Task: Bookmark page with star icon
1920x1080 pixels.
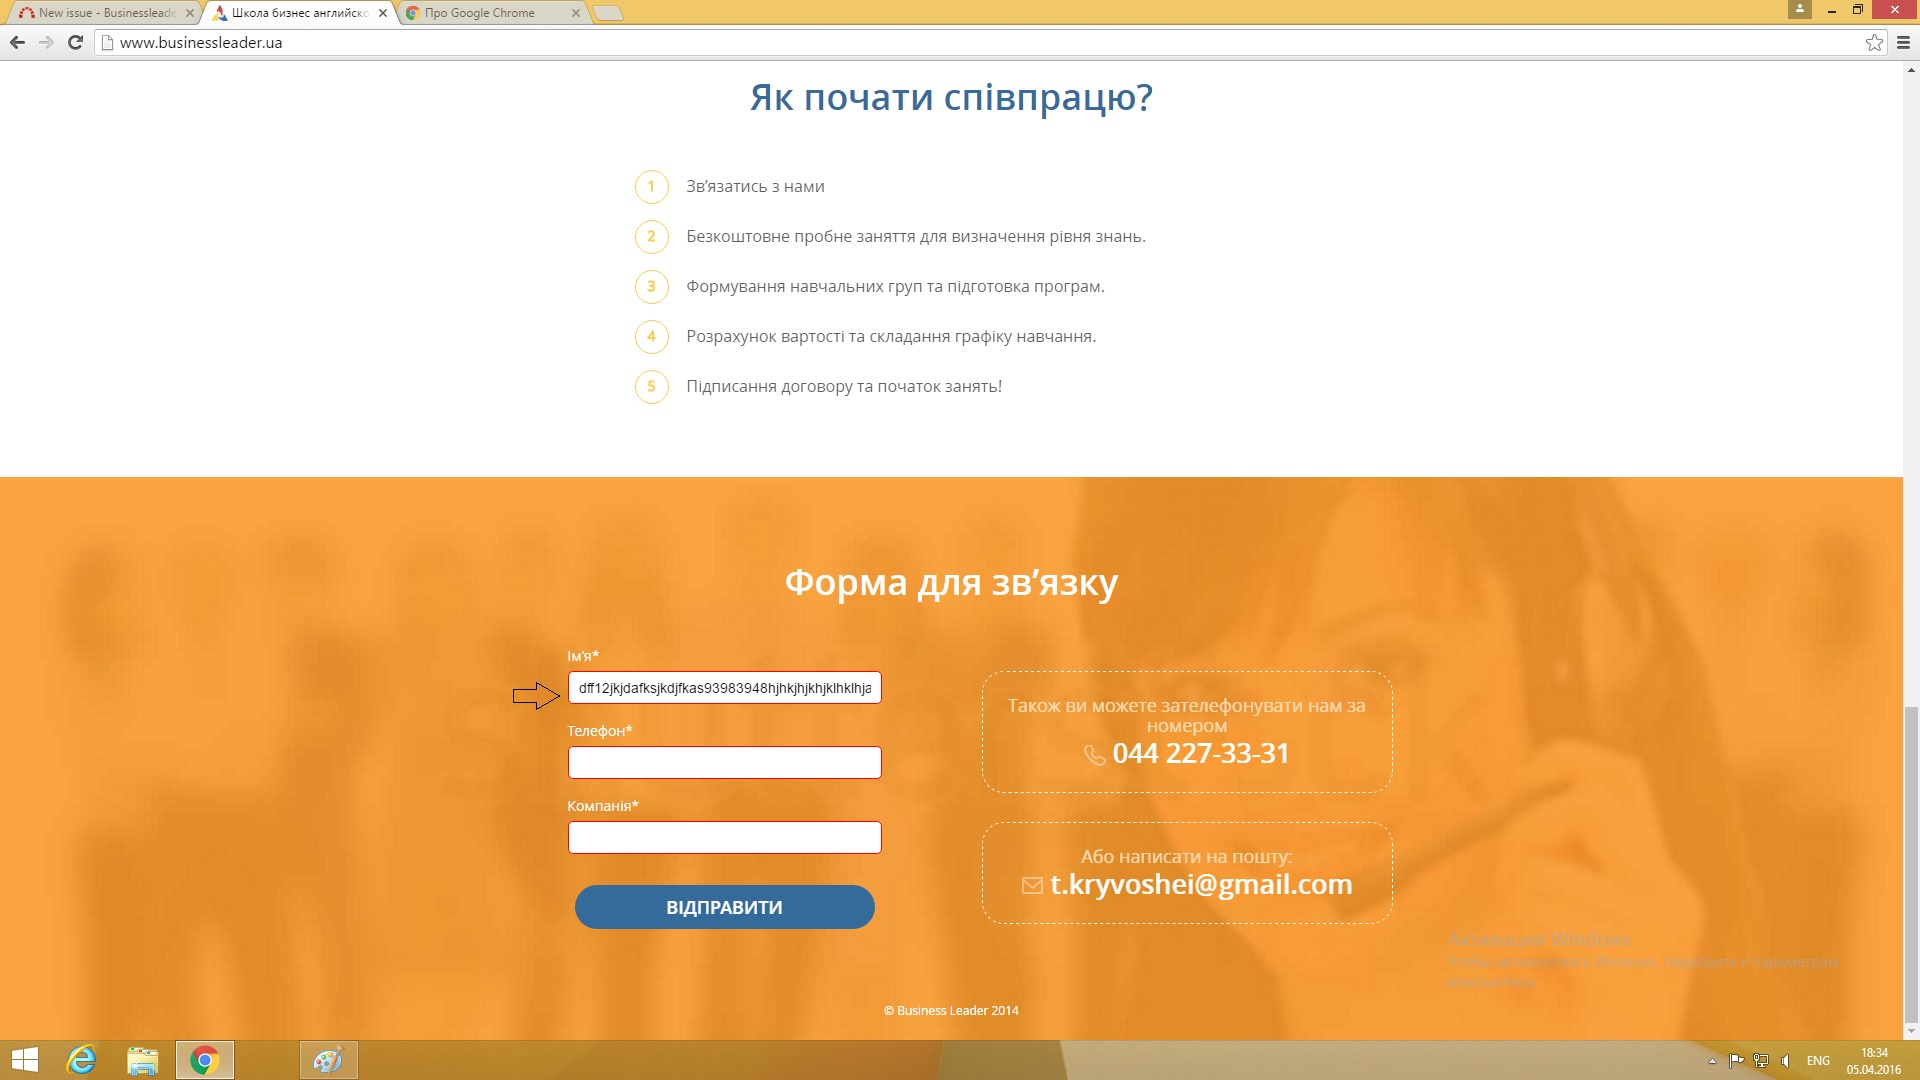Action: [x=1874, y=42]
